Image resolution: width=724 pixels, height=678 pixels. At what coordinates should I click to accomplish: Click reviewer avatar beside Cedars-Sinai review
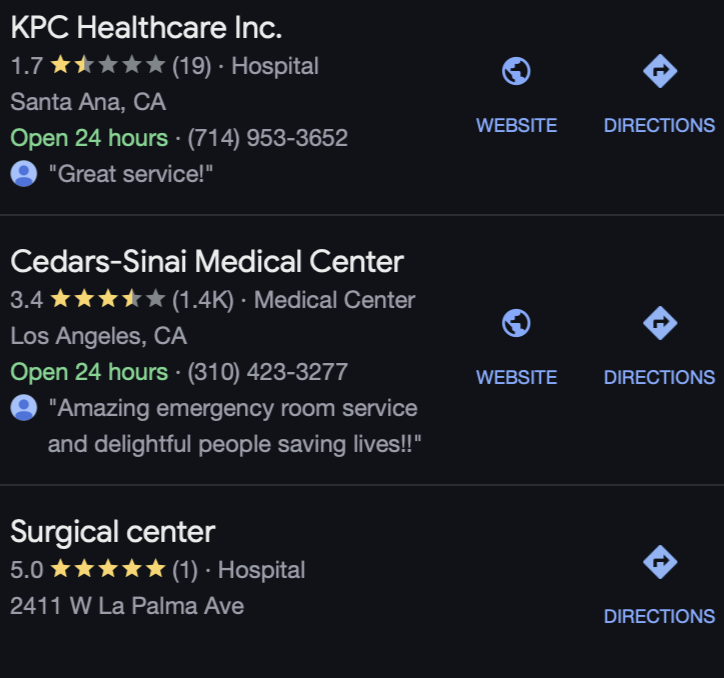point(24,408)
